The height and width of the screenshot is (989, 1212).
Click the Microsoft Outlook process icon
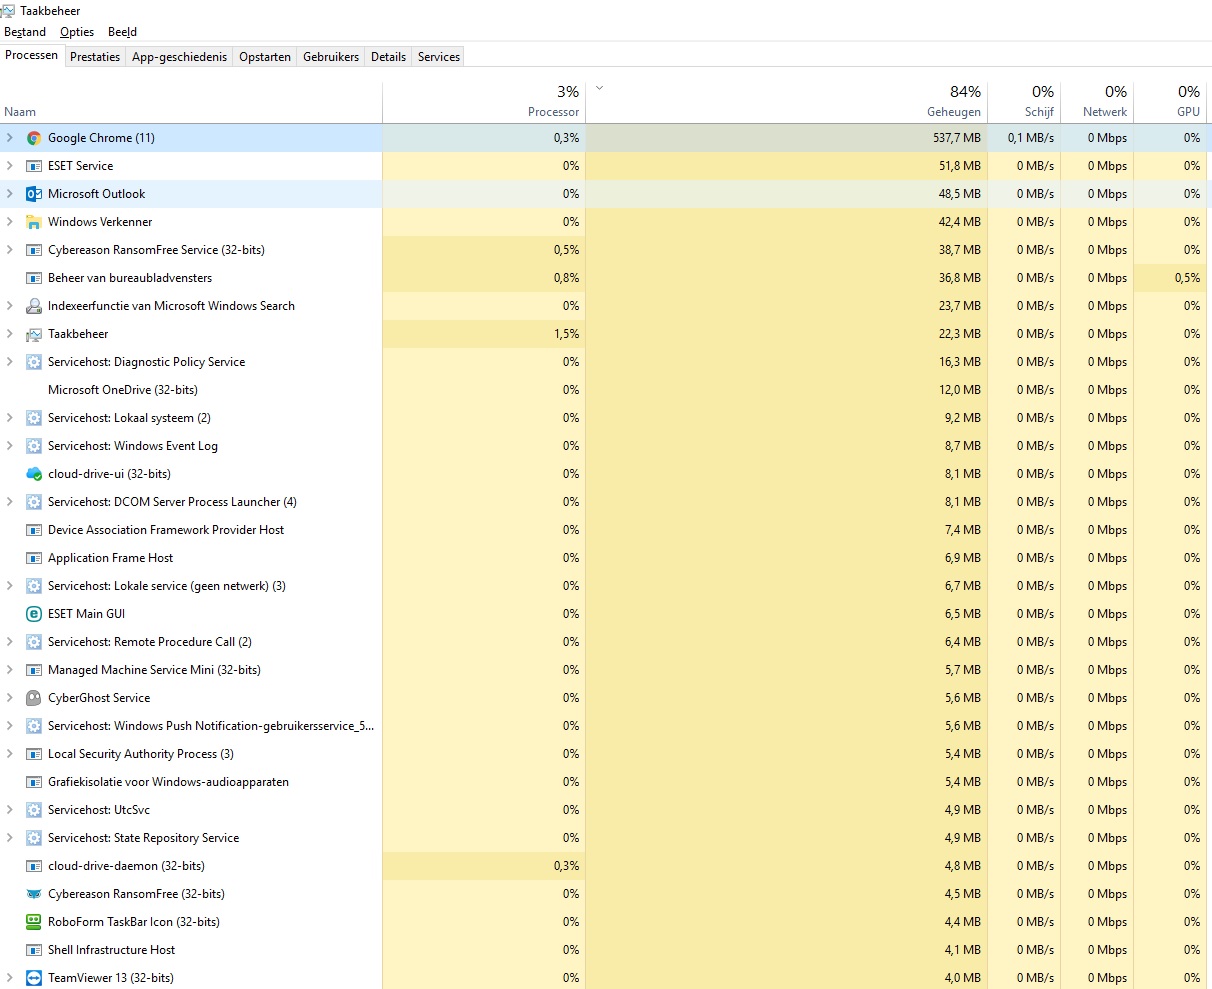coord(34,194)
